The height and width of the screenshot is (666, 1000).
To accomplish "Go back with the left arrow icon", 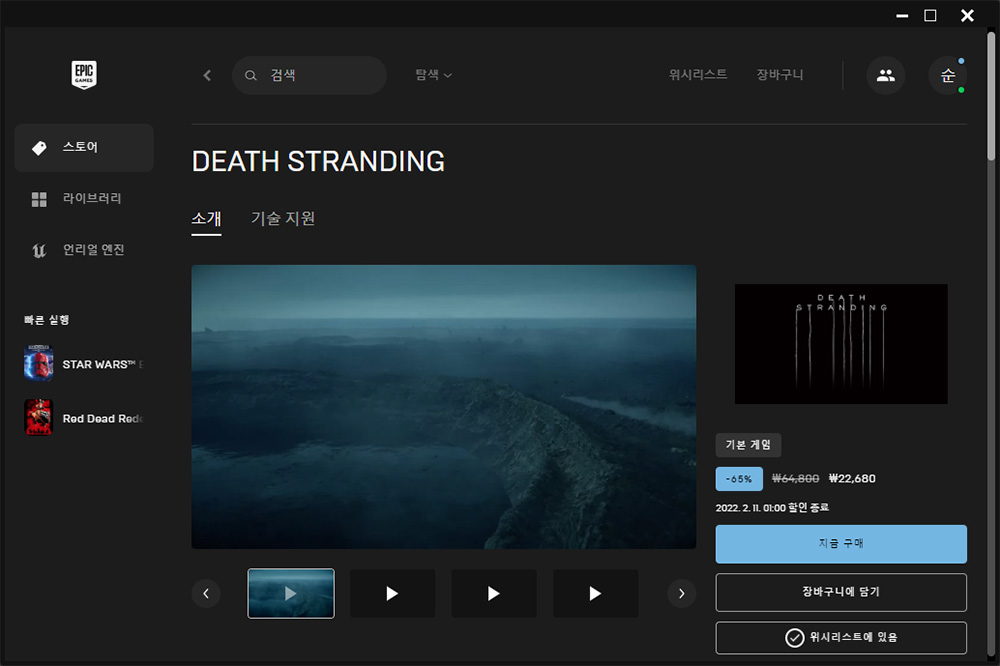I will 207,75.
